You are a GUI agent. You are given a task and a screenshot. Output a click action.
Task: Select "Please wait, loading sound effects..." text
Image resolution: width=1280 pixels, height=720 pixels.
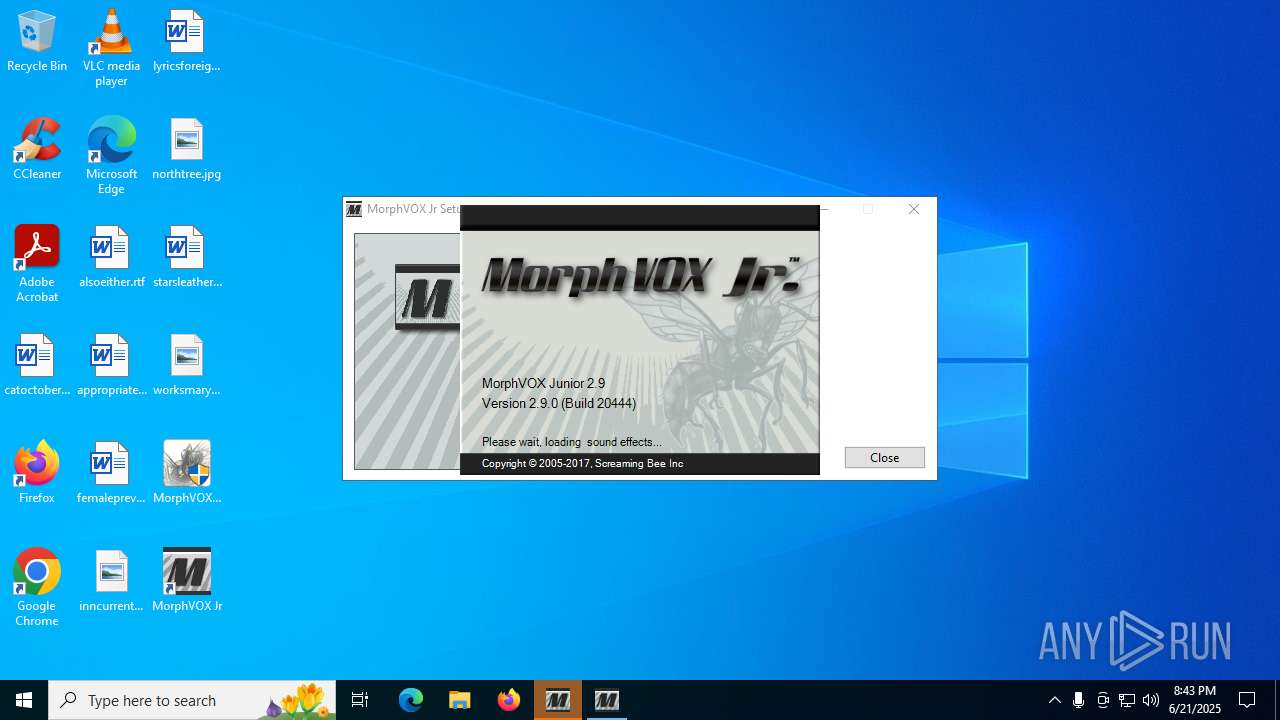pyautogui.click(x=571, y=442)
